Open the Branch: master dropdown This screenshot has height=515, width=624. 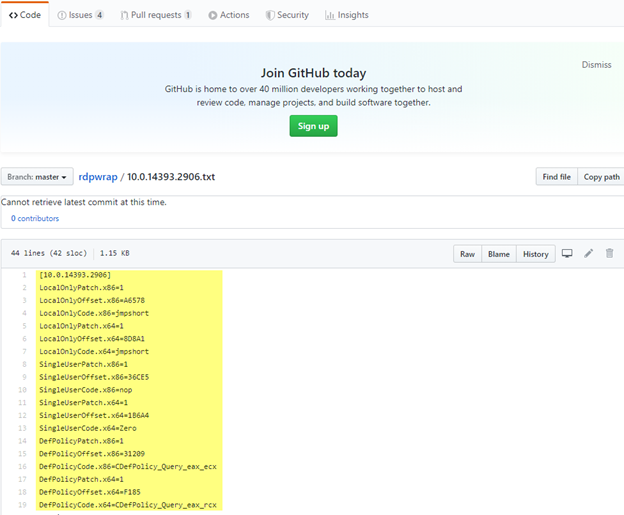37,177
